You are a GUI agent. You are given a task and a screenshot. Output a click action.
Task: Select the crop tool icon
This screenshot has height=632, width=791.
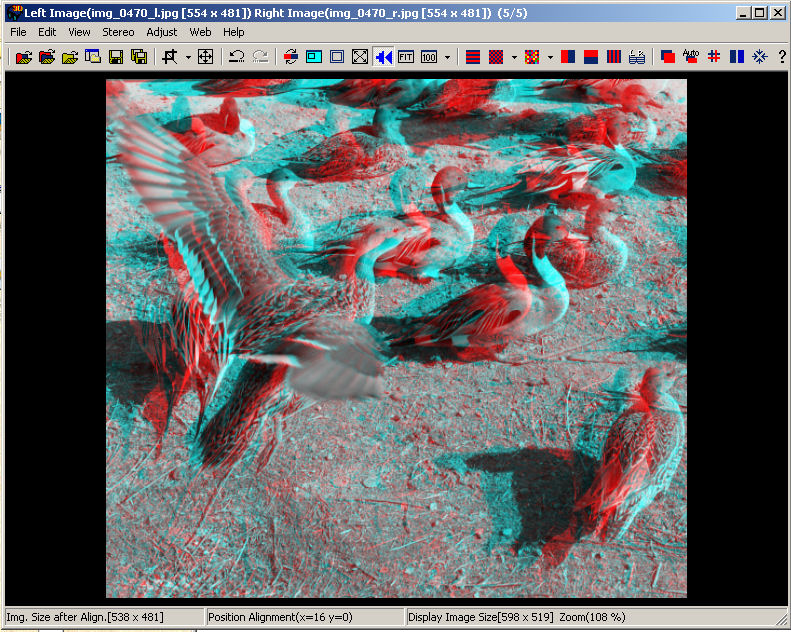(170, 57)
